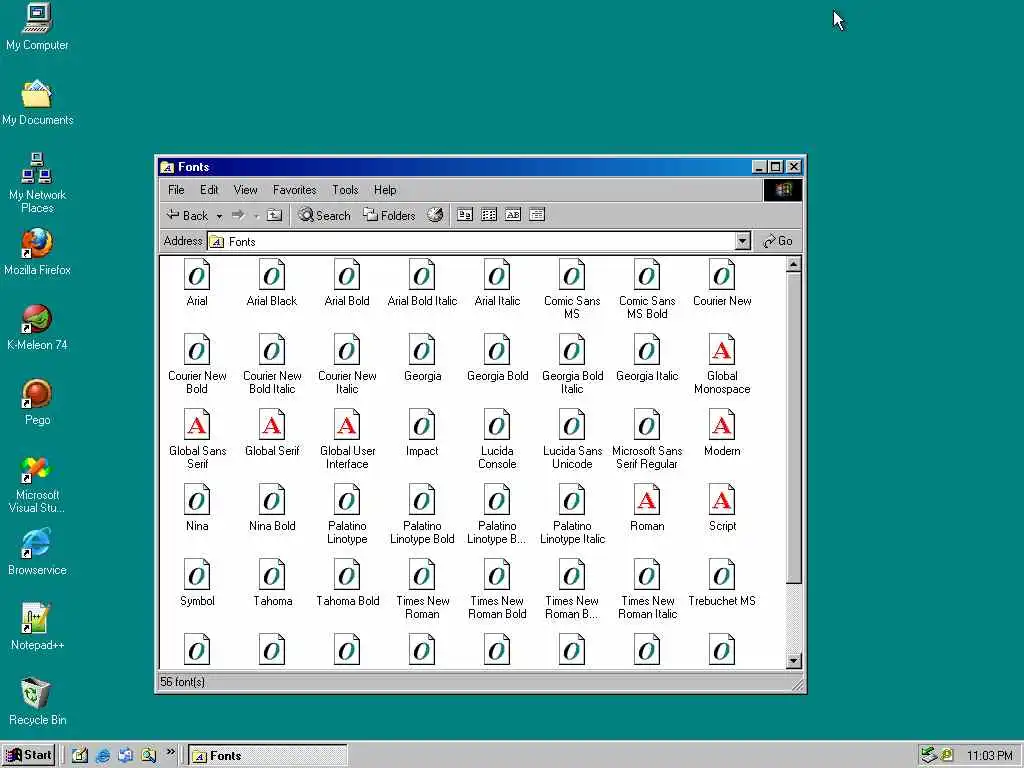Click the taskbar clock showing 11:03 PM
The width and height of the screenshot is (1024, 768).
tap(989, 756)
